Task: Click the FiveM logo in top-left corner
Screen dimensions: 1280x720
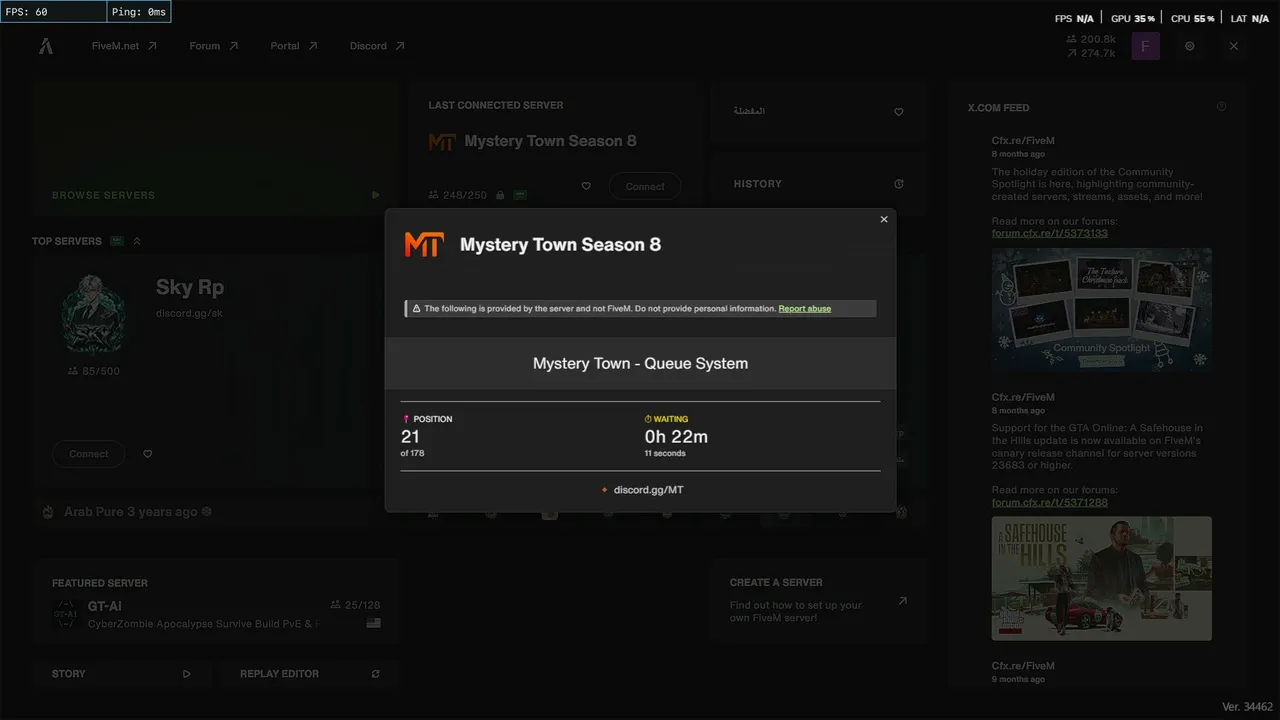Action: [x=46, y=46]
